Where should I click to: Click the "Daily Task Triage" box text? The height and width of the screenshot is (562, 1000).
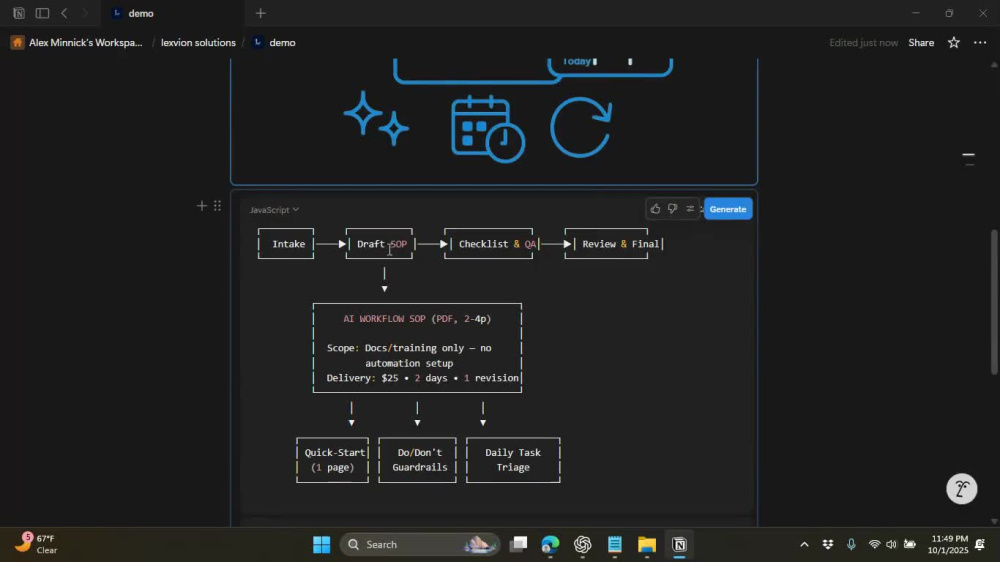point(513,459)
